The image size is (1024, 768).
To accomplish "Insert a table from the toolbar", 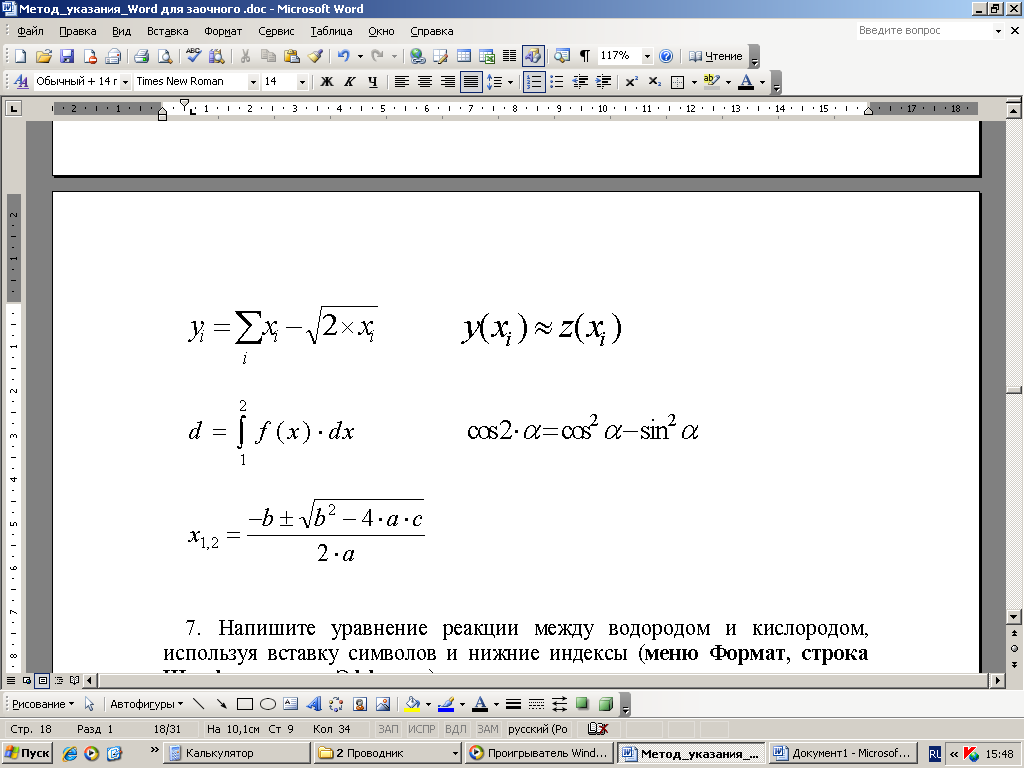I will click(464, 56).
